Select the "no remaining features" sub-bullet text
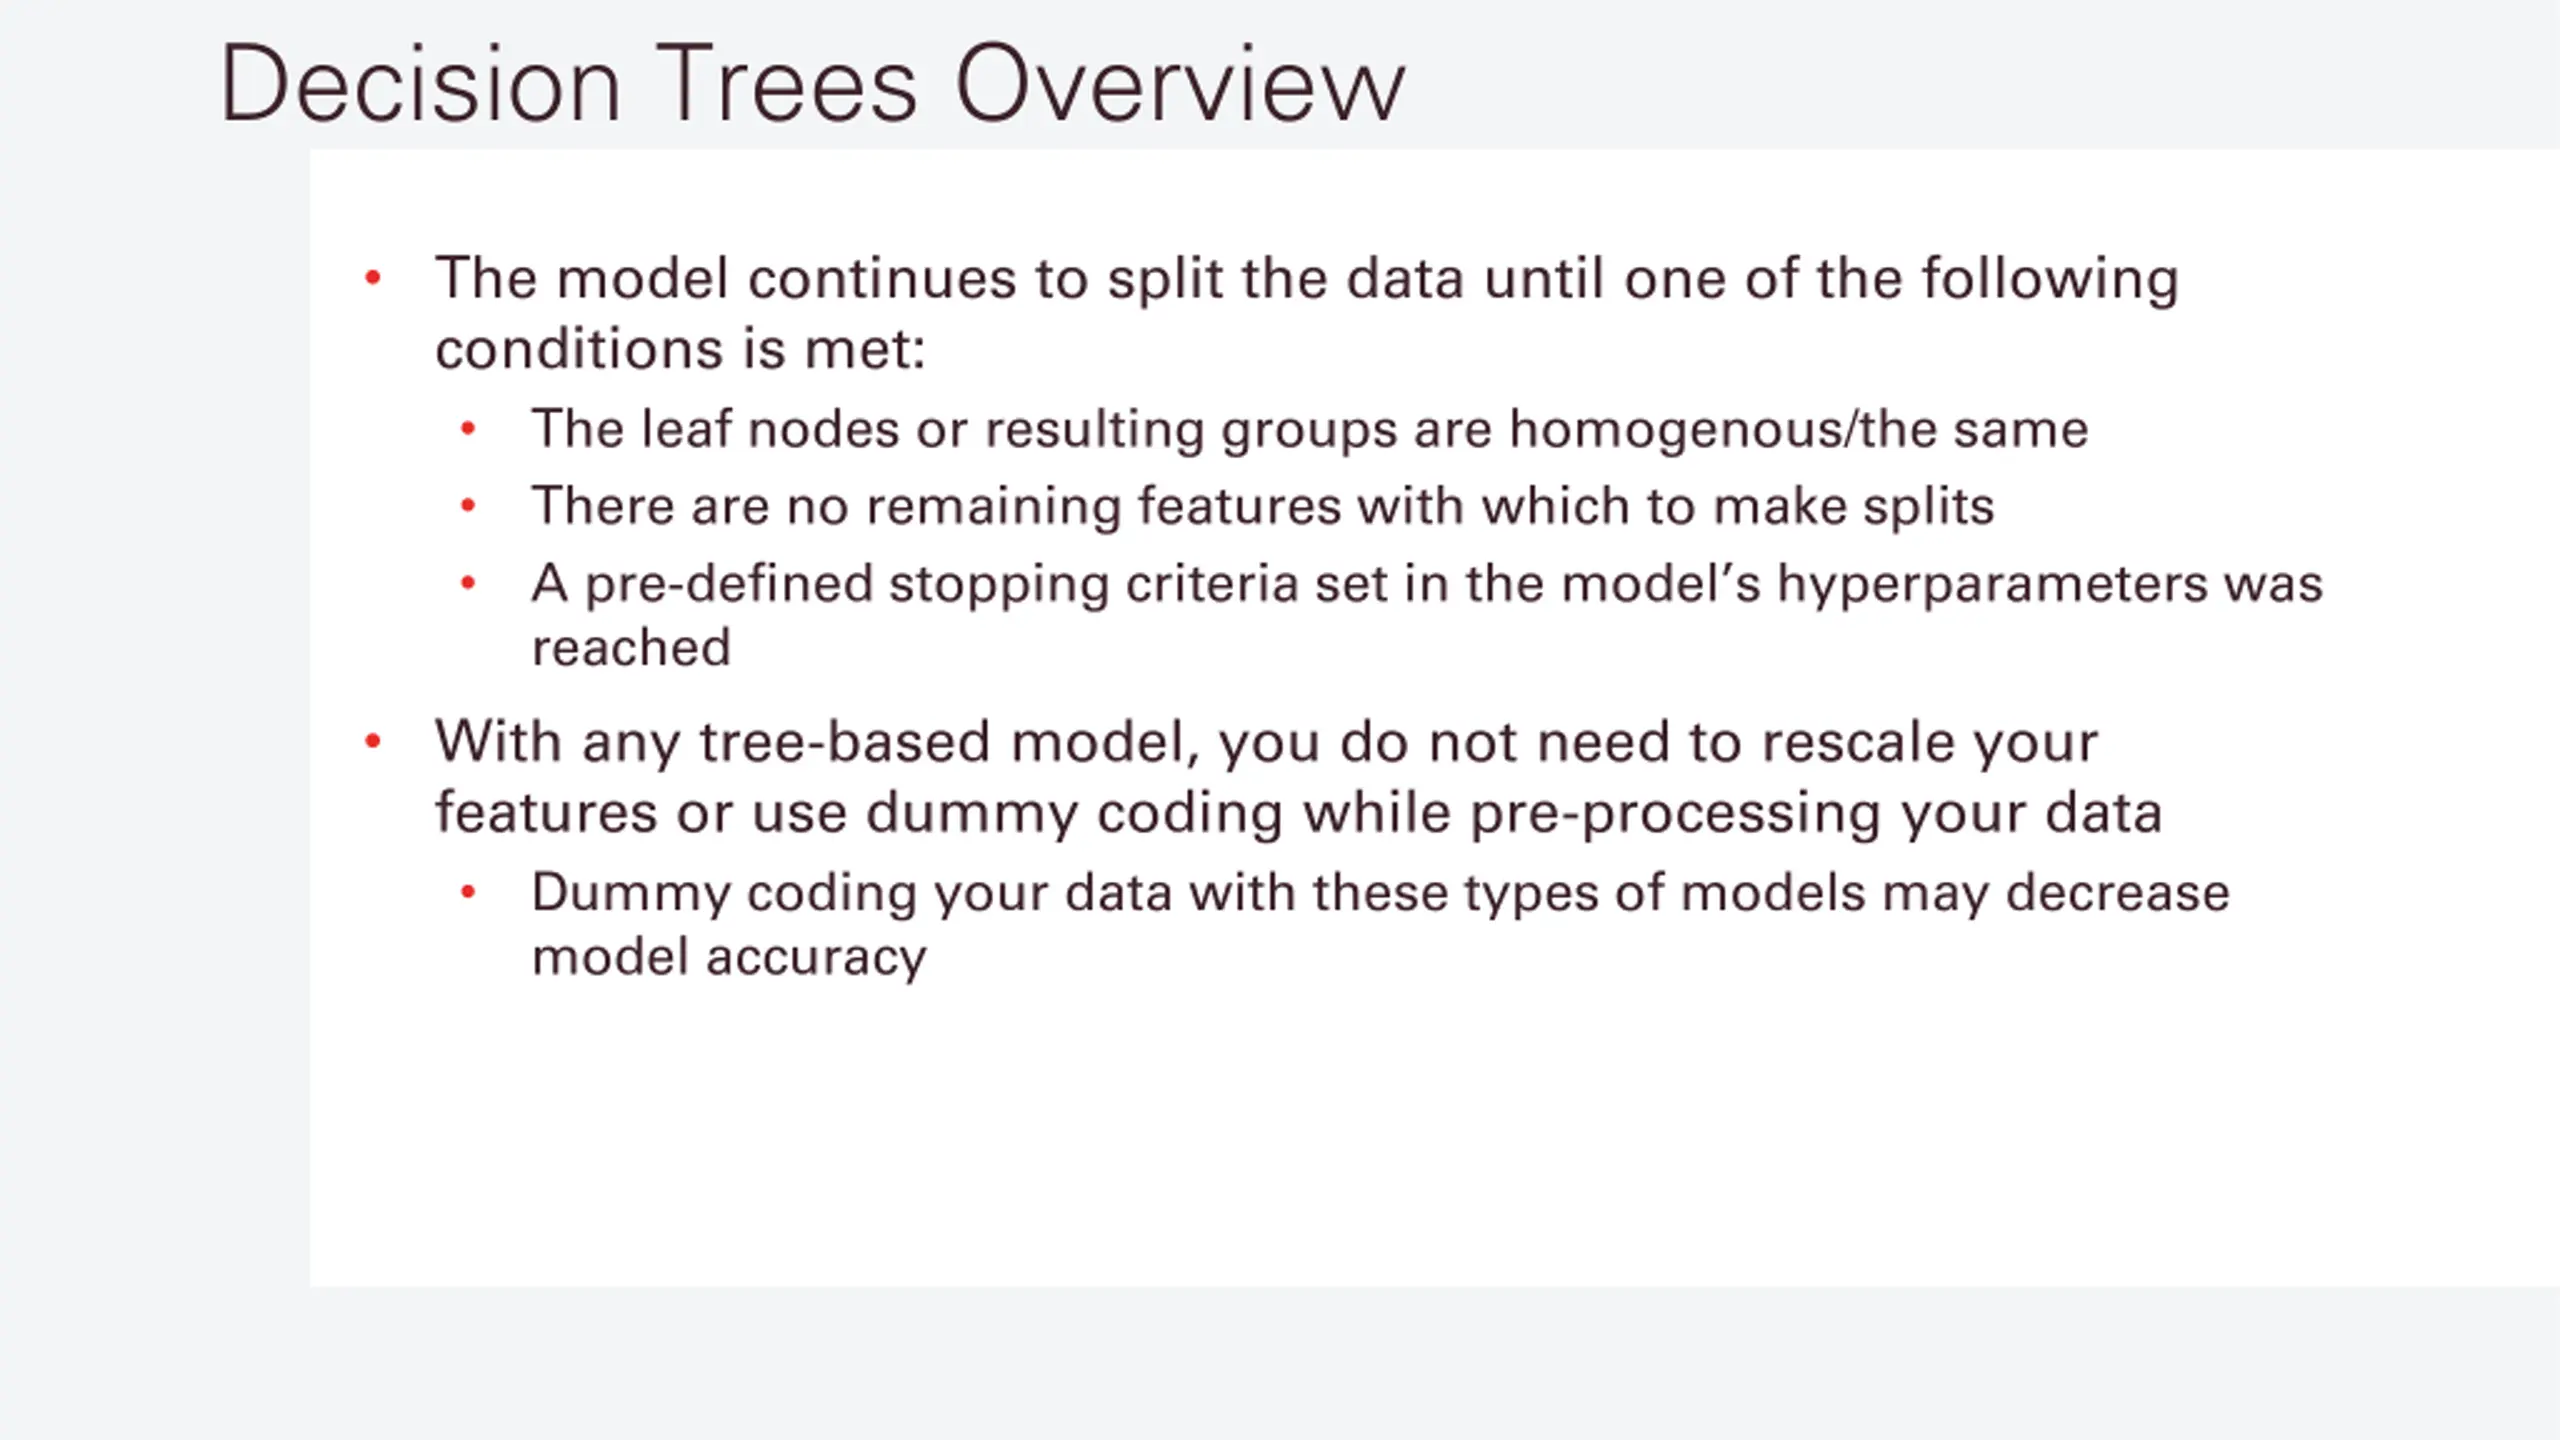Viewport: 2560px width, 1440px height. (x=1263, y=506)
